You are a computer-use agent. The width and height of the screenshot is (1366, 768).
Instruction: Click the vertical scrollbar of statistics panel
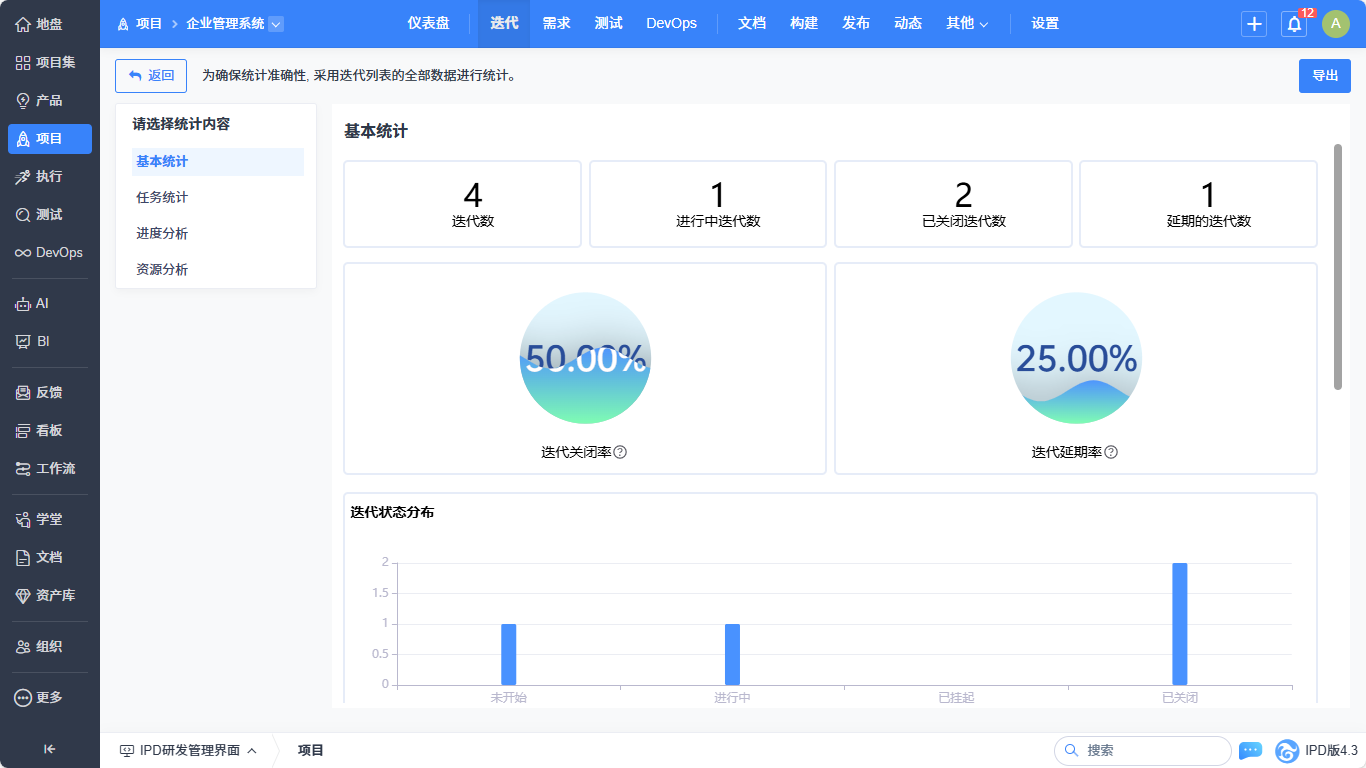click(x=1338, y=267)
